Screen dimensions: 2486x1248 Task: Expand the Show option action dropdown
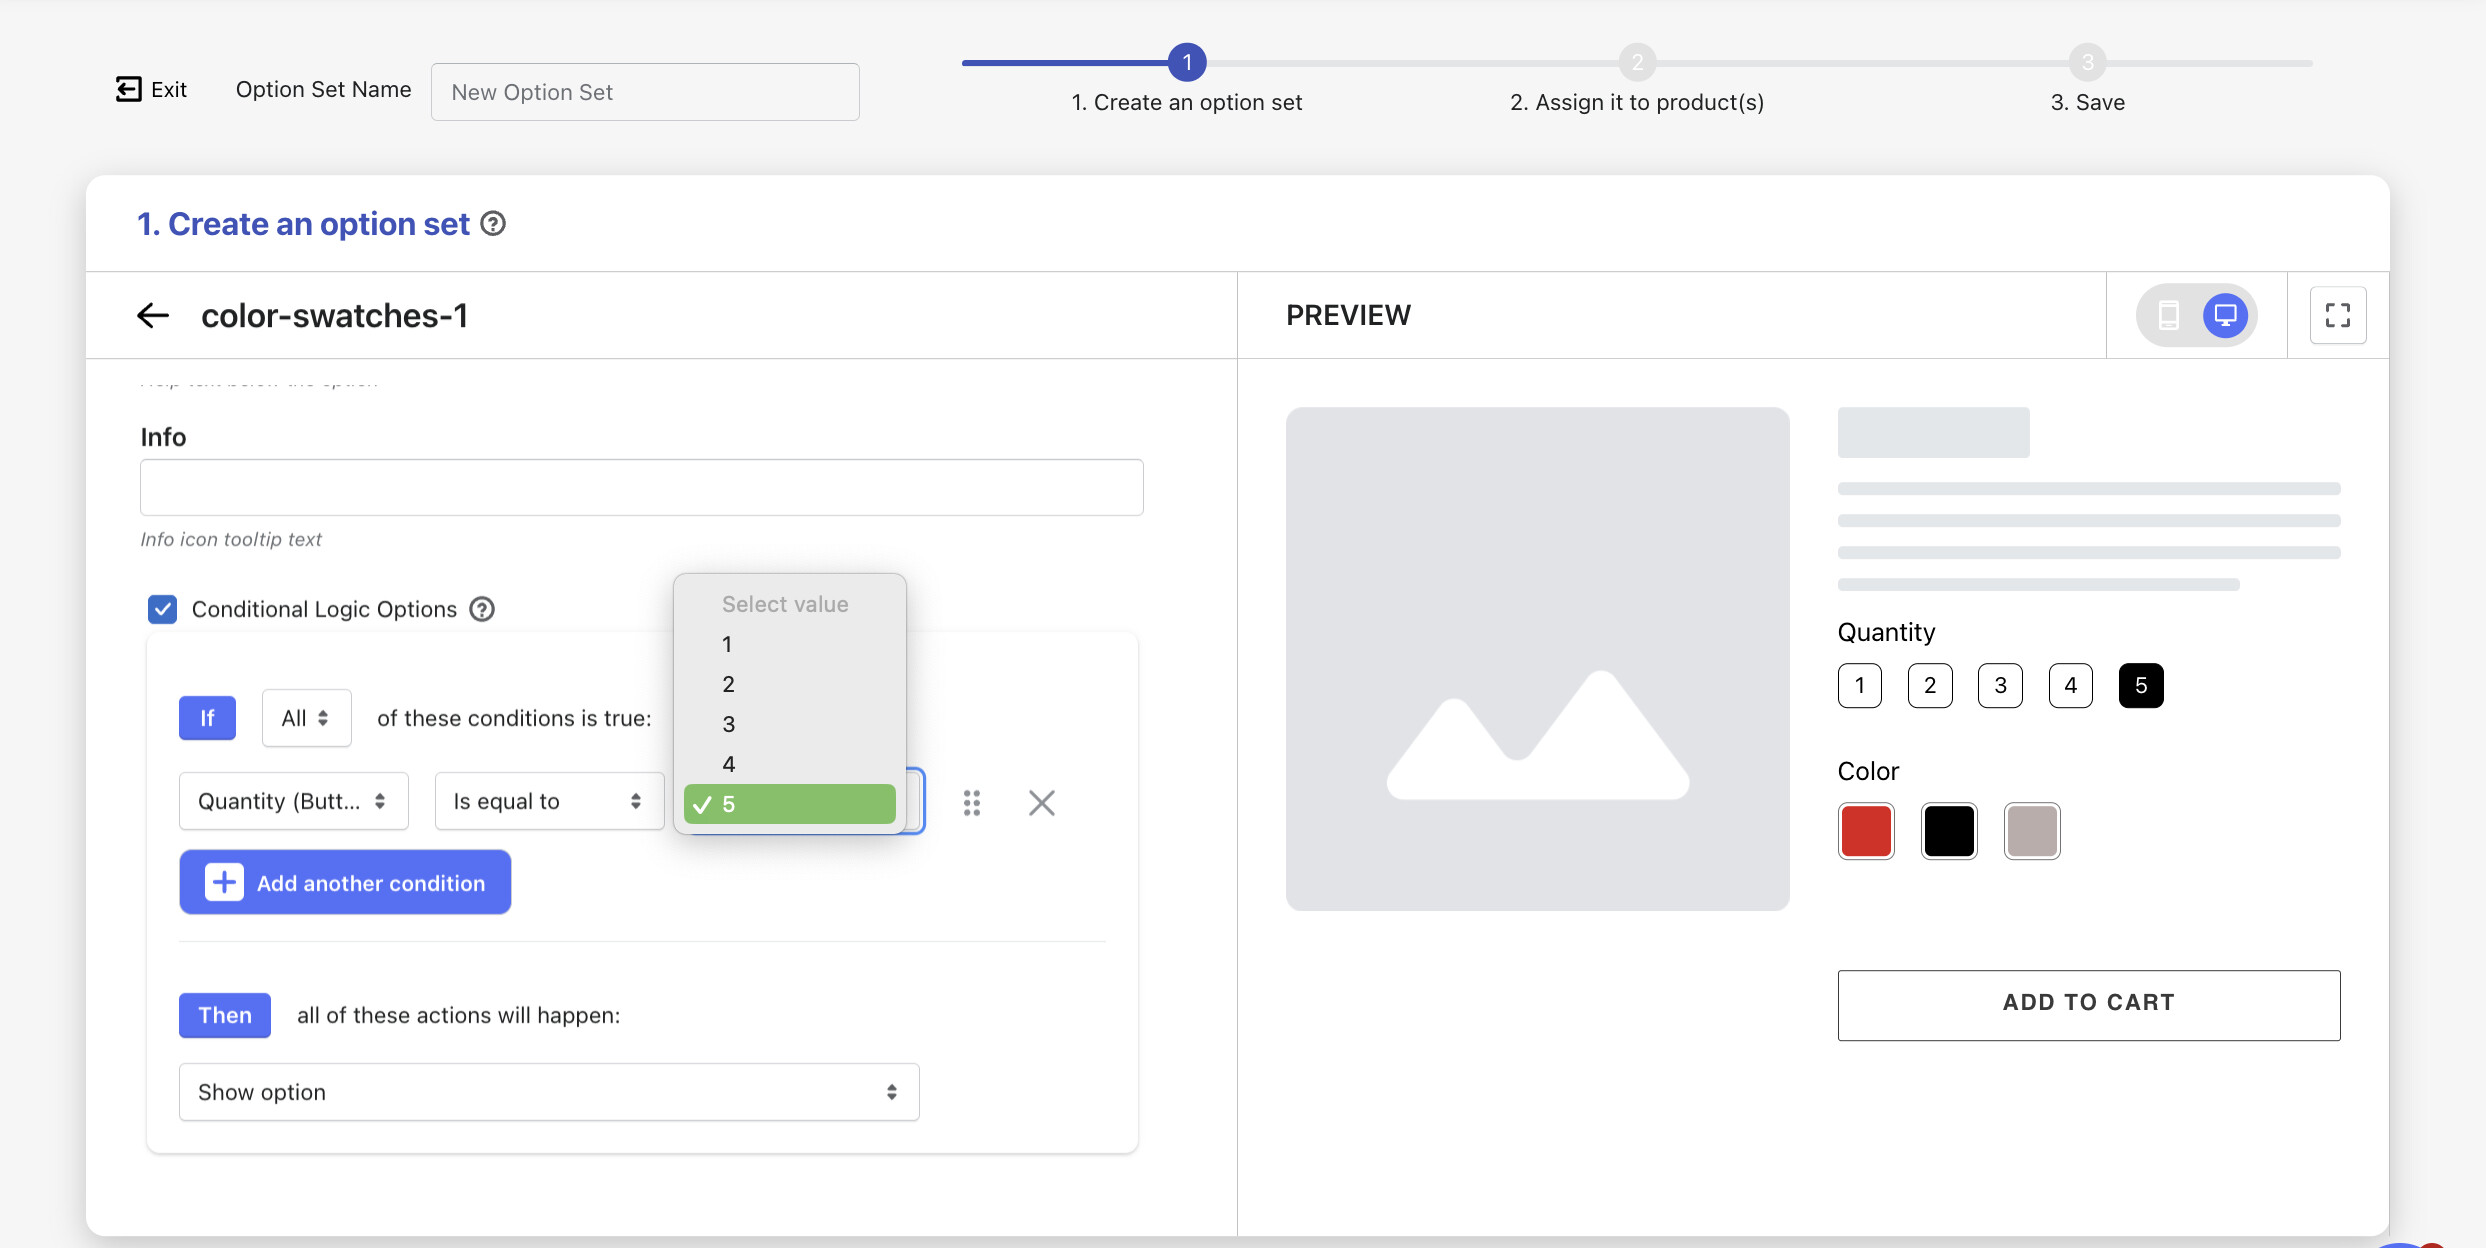pos(548,1092)
